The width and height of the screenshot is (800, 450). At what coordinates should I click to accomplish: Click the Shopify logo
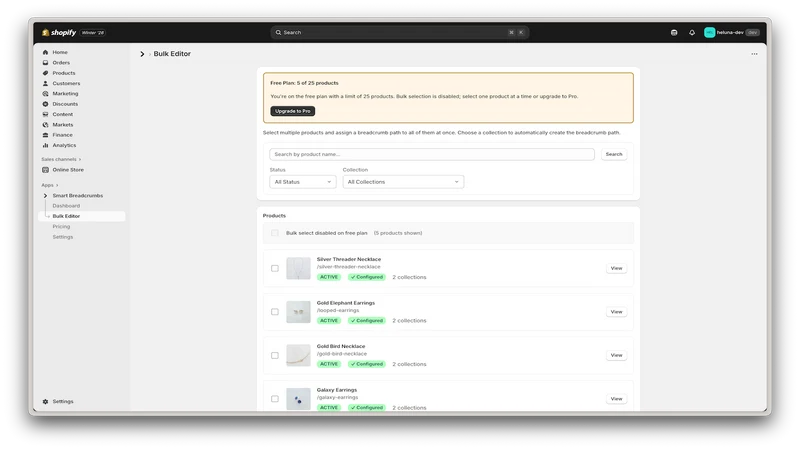point(59,33)
